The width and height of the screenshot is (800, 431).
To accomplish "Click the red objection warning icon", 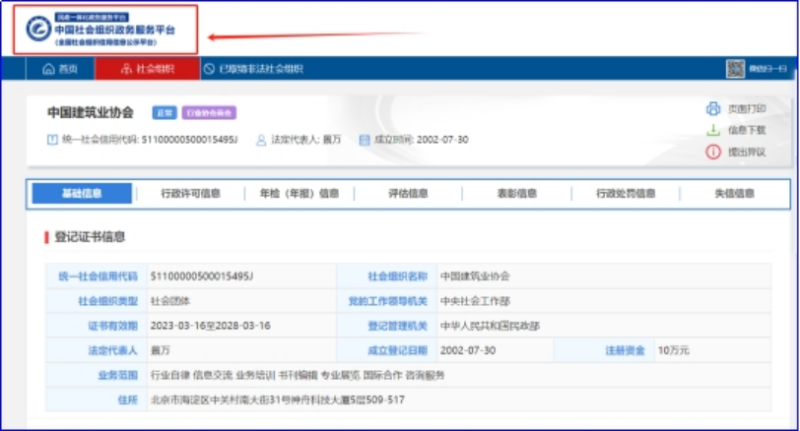I will pyautogui.click(x=713, y=152).
